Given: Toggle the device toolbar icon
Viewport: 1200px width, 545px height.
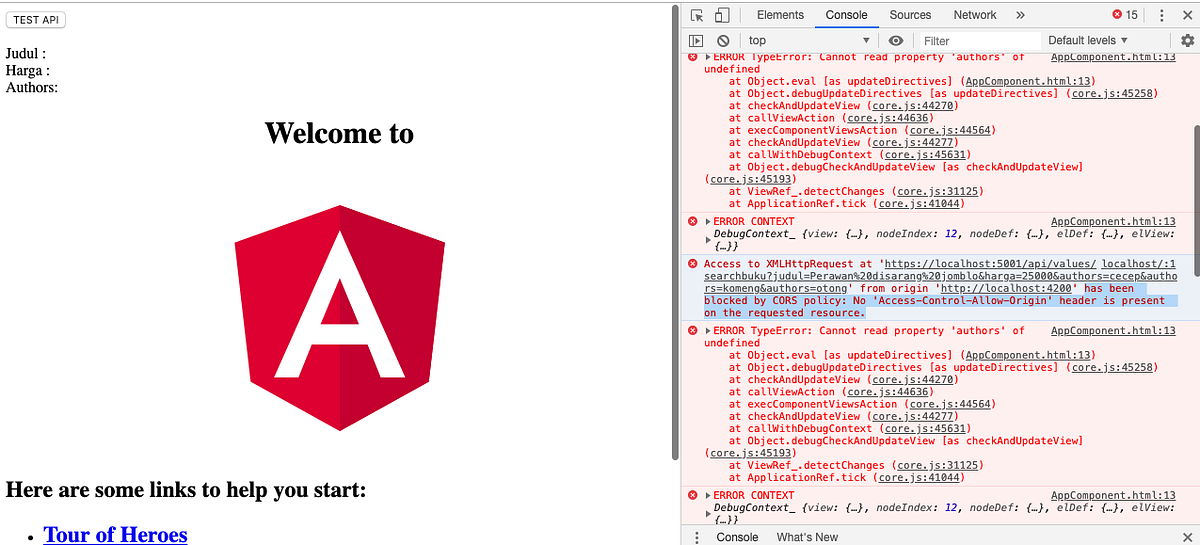Looking at the screenshot, I should click(721, 15).
